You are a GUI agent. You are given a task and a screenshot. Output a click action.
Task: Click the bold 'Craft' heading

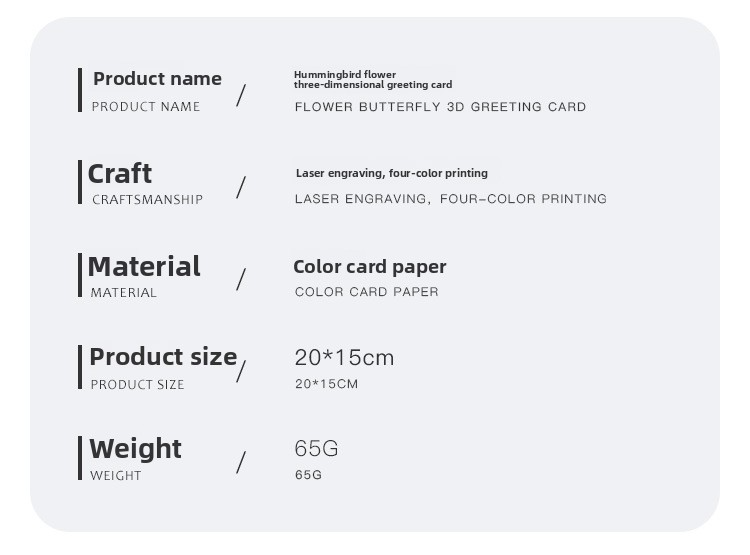coord(120,173)
